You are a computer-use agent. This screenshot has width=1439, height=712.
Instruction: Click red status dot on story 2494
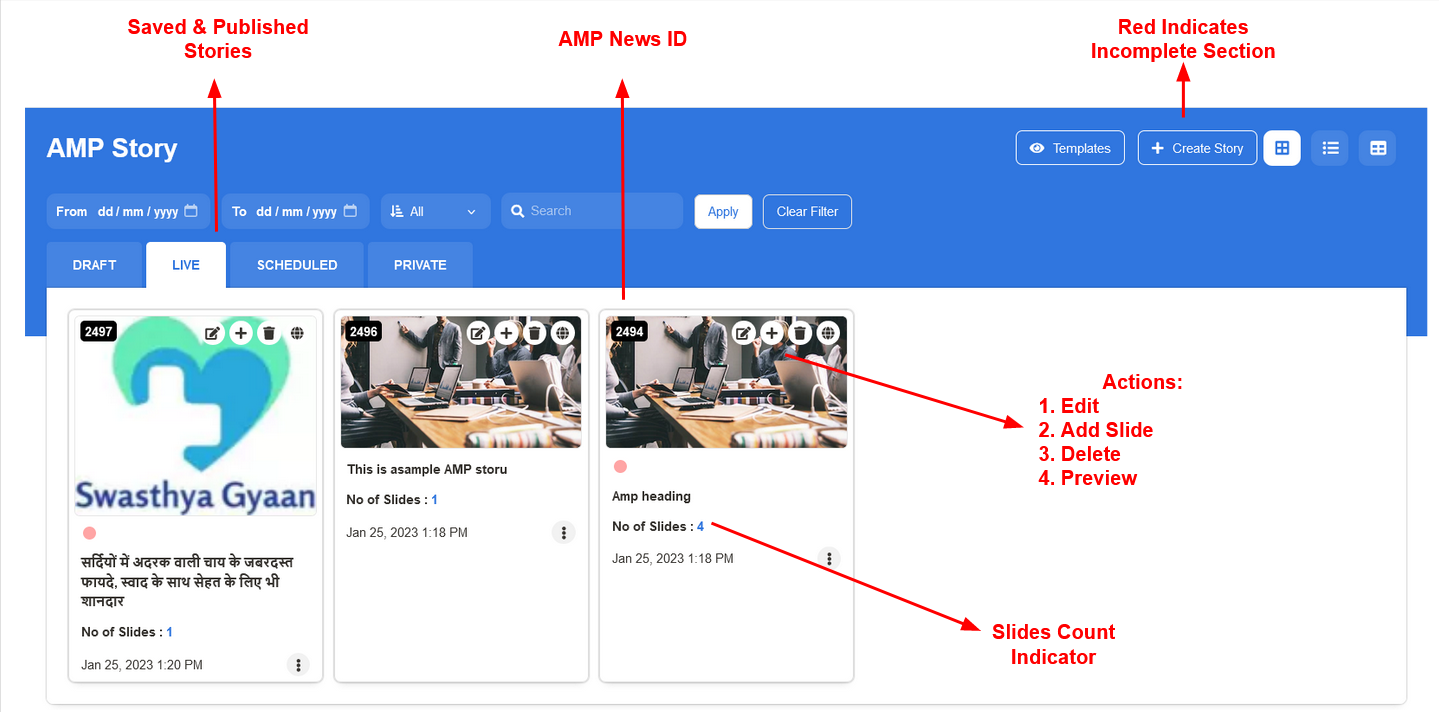coord(620,467)
